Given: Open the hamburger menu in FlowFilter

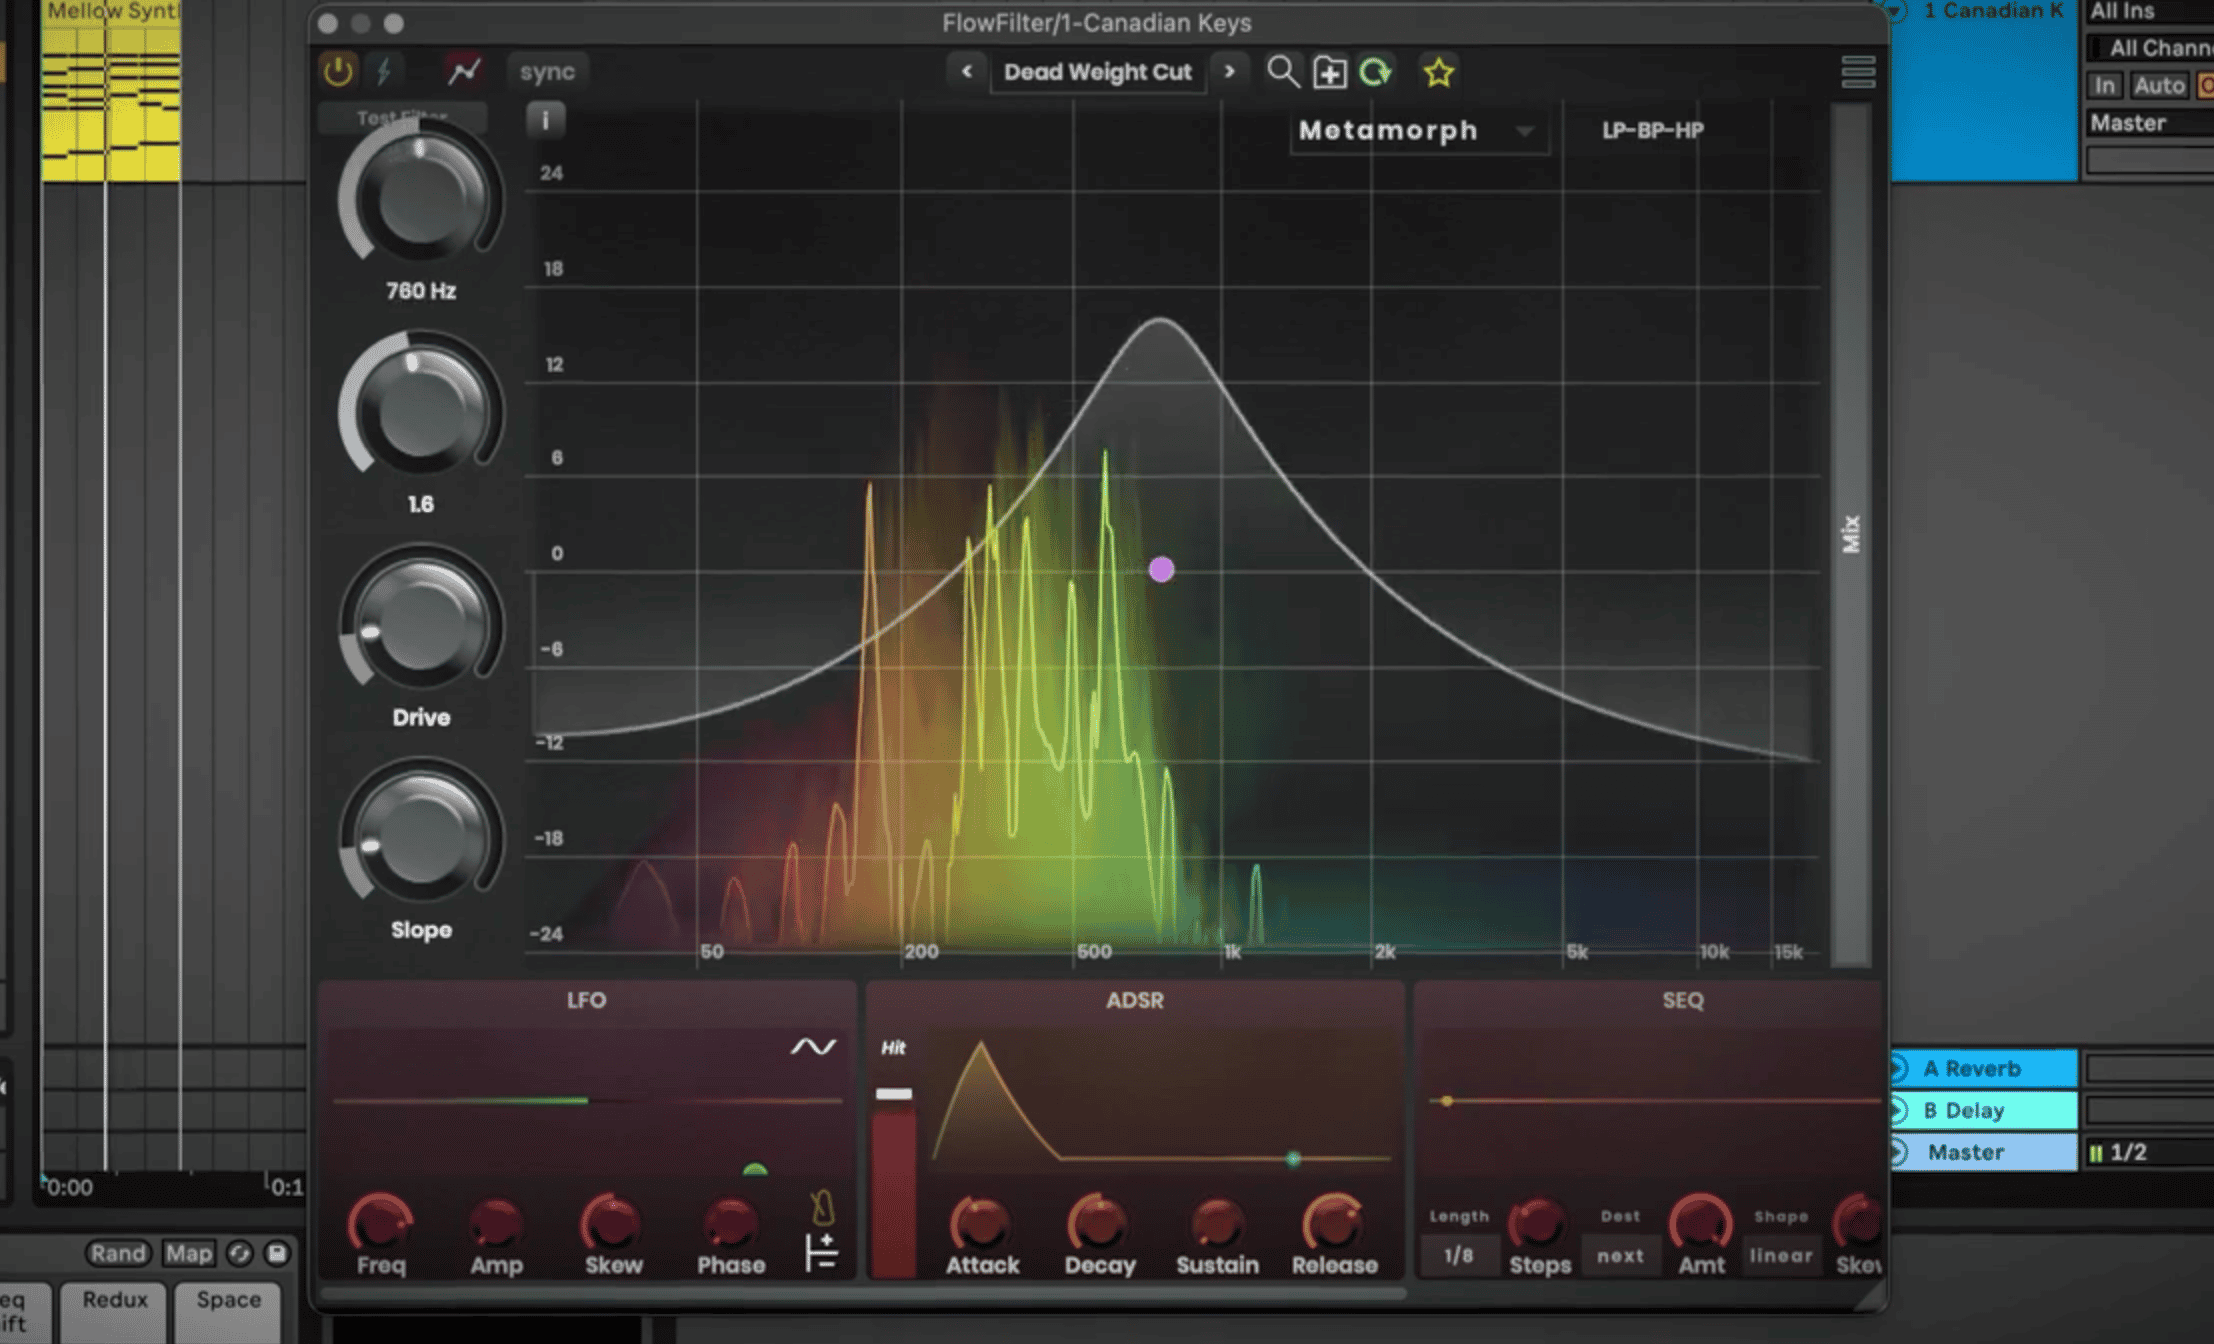Looking at the screenshot, I should click(x=1858, y=72).
